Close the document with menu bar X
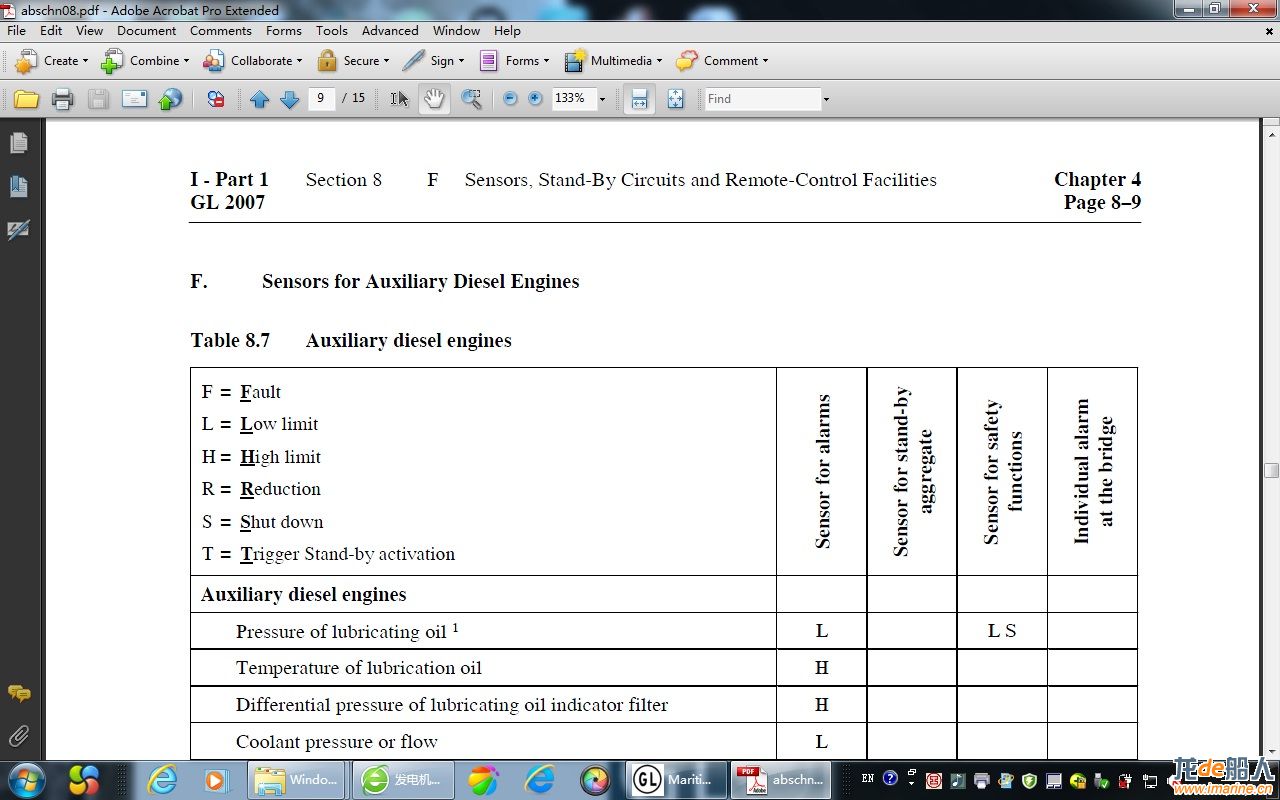This screenshot has width=1280, height=800. click(x=1270, y=31)
